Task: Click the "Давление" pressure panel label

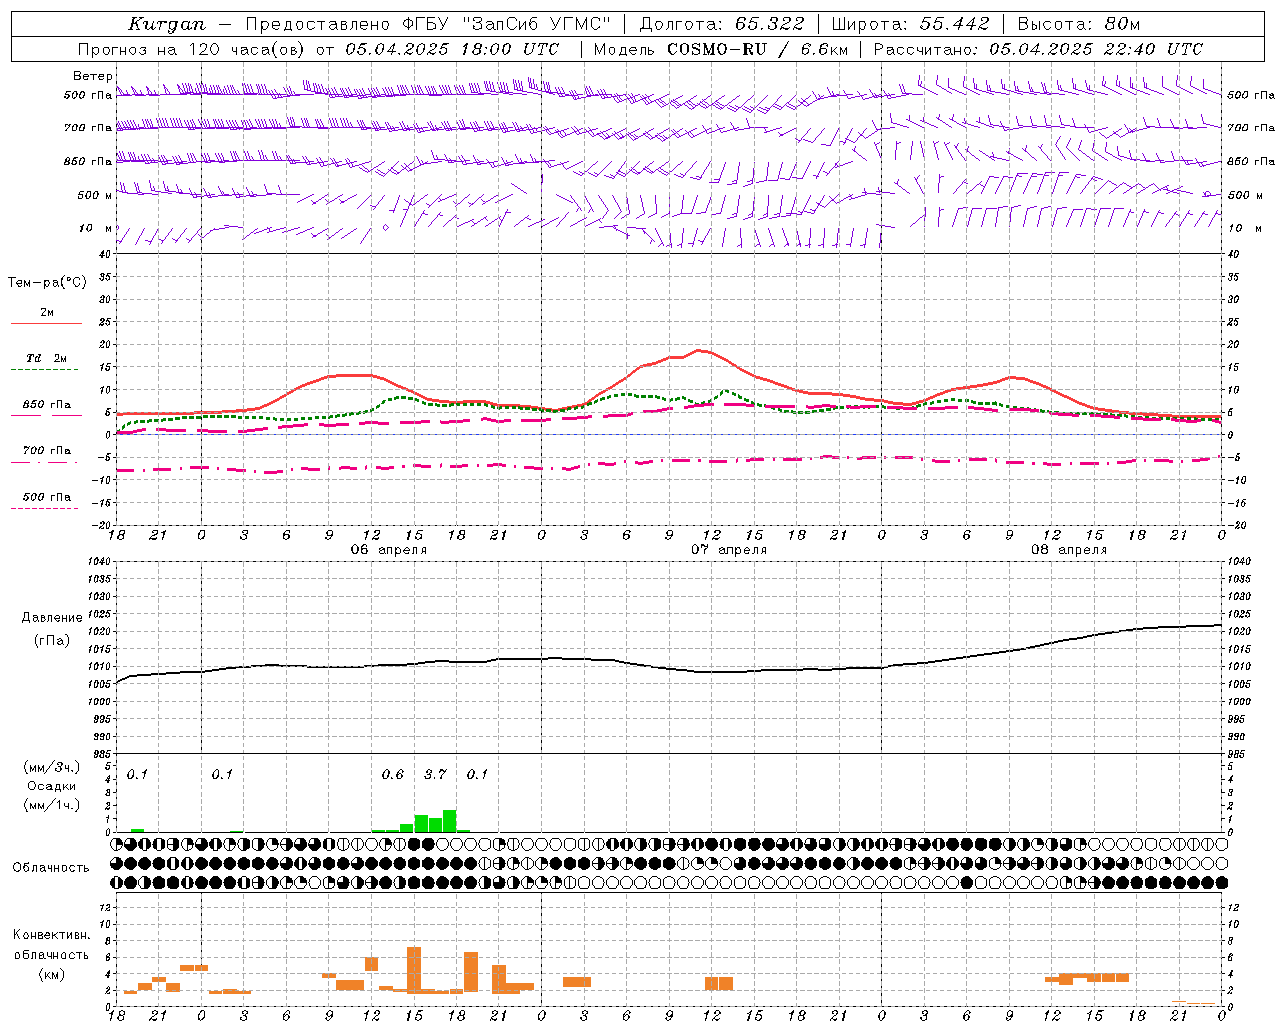Action: pos(51,618)
